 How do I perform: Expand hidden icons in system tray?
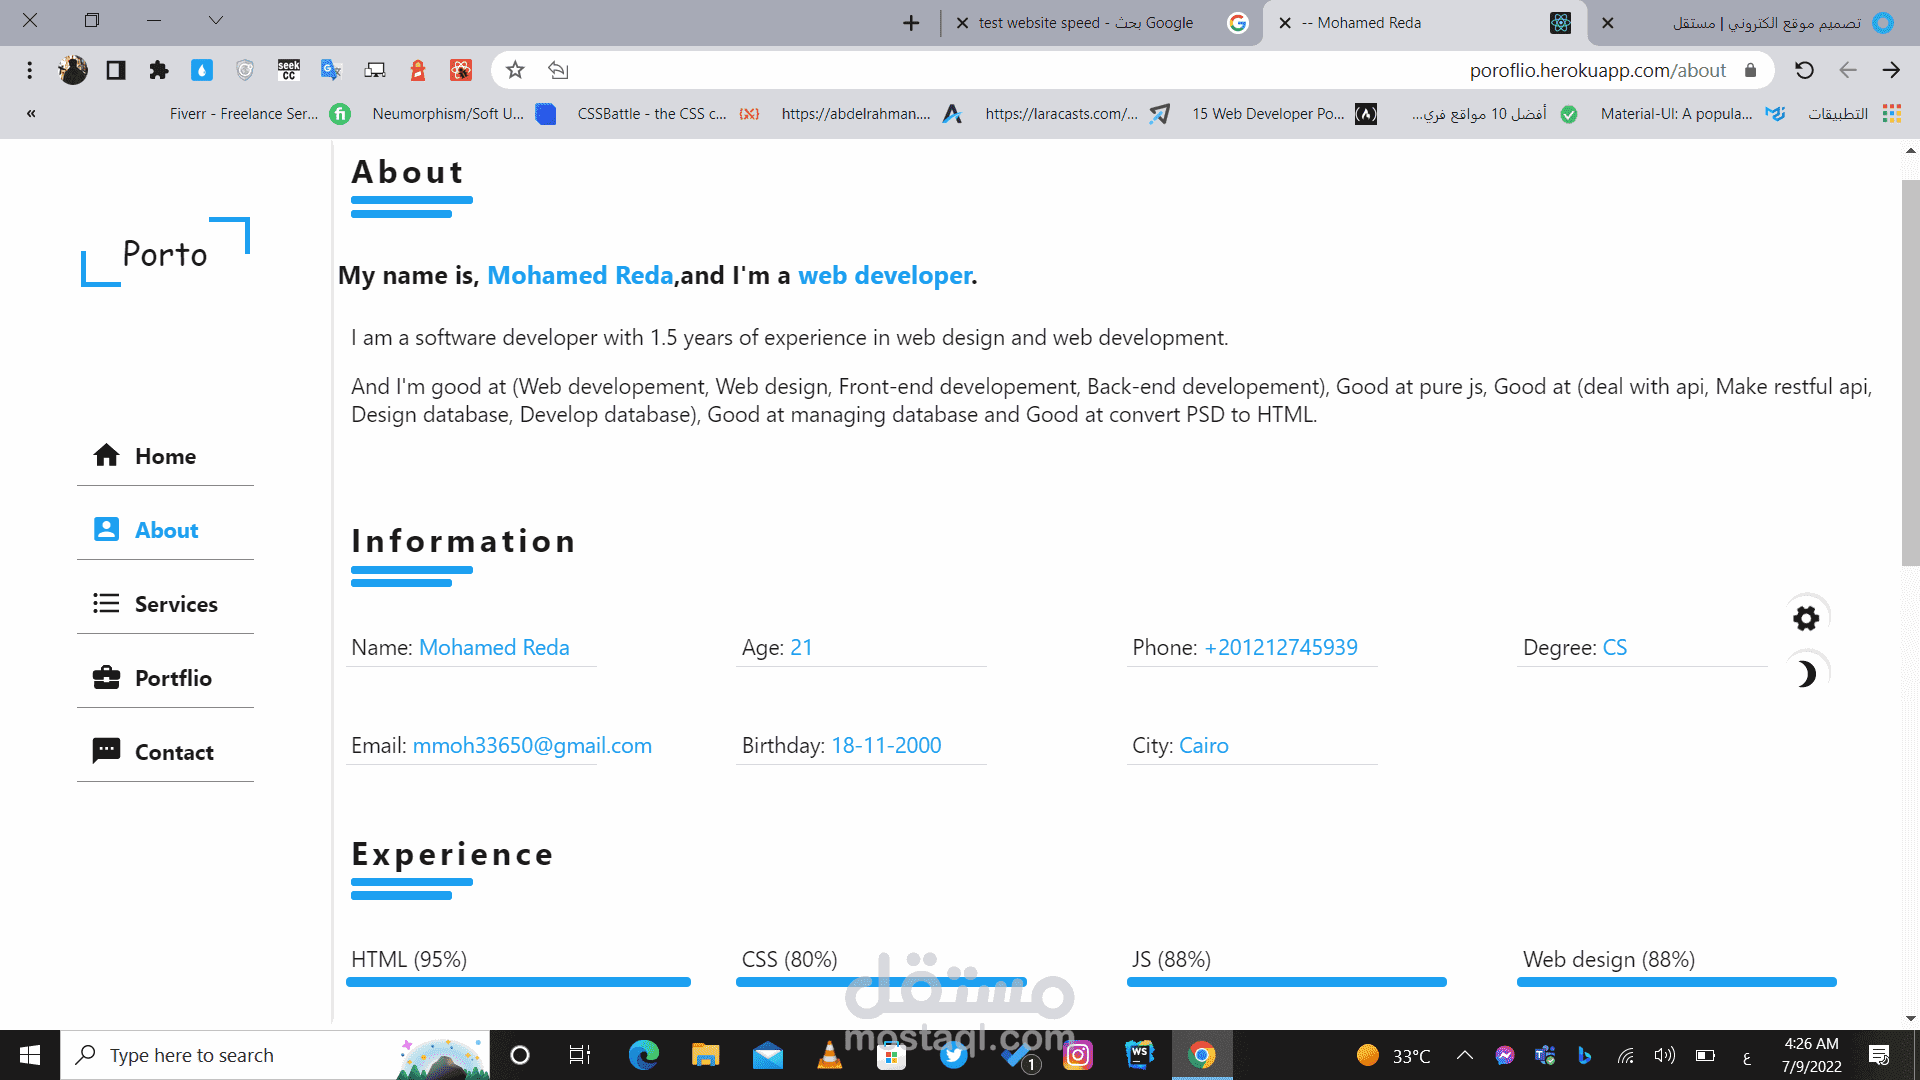(1464, 1055)
